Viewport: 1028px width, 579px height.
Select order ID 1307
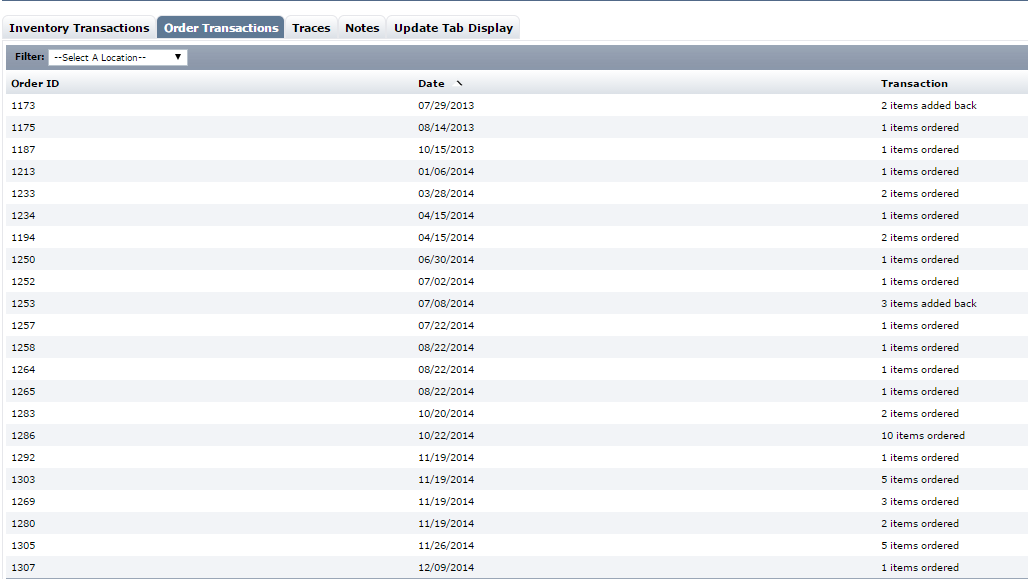[23, 567]
